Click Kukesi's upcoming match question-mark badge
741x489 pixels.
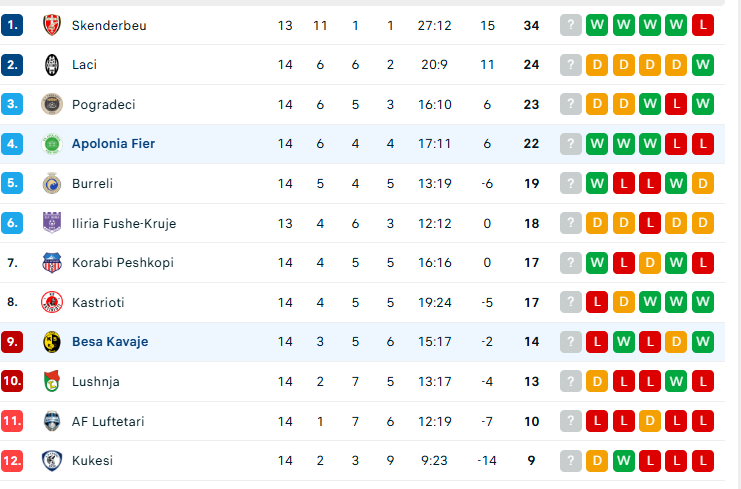(571, 461)
